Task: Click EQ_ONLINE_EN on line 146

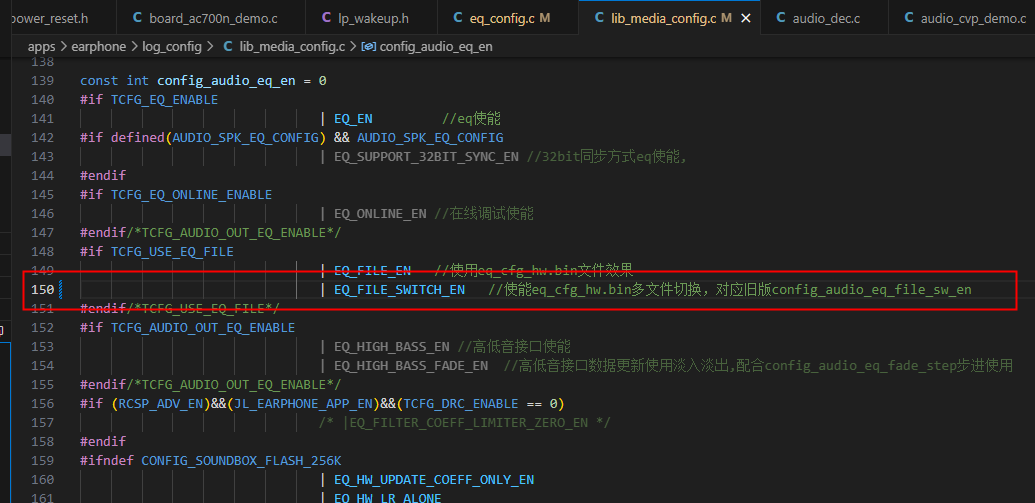Action: pyautogui.click(x=380, y=214)
